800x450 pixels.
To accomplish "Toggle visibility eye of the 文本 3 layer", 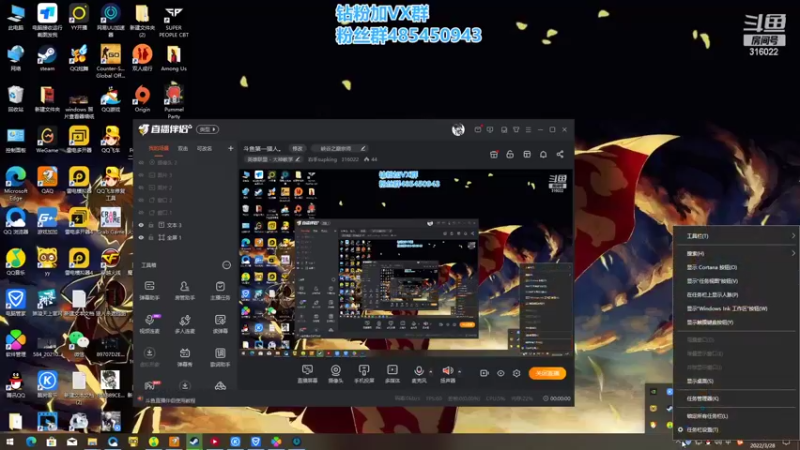I will tap(141, 225).
